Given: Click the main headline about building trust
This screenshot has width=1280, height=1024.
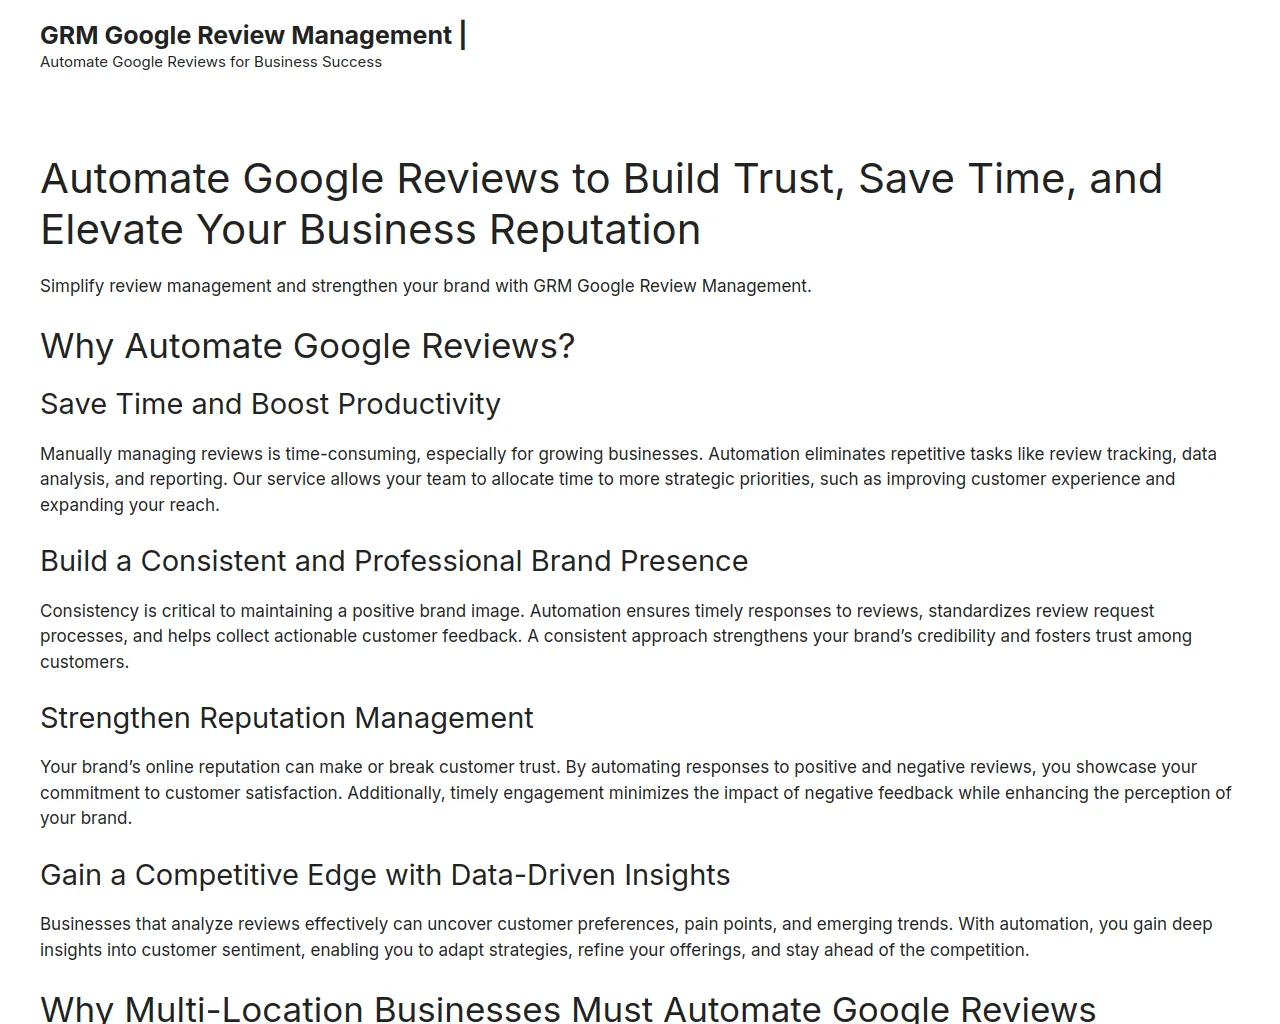Looking at the screenshot, I should (601, 204).
